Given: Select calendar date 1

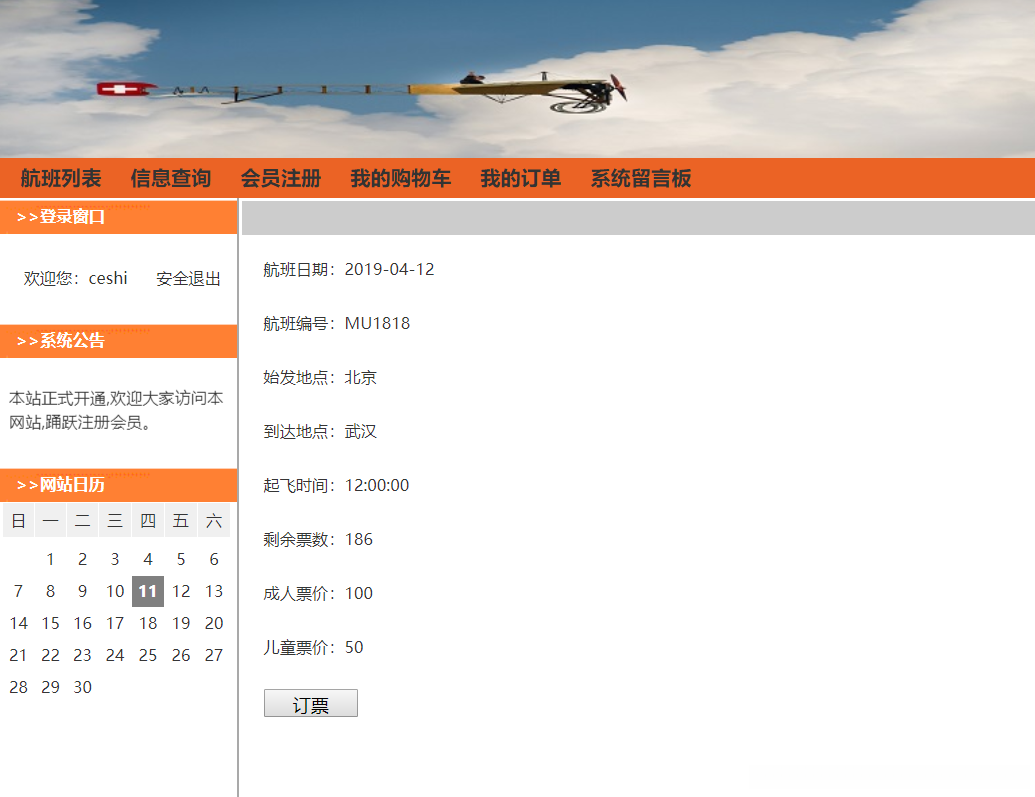Looking at the screenshot, I should point(50,559).
